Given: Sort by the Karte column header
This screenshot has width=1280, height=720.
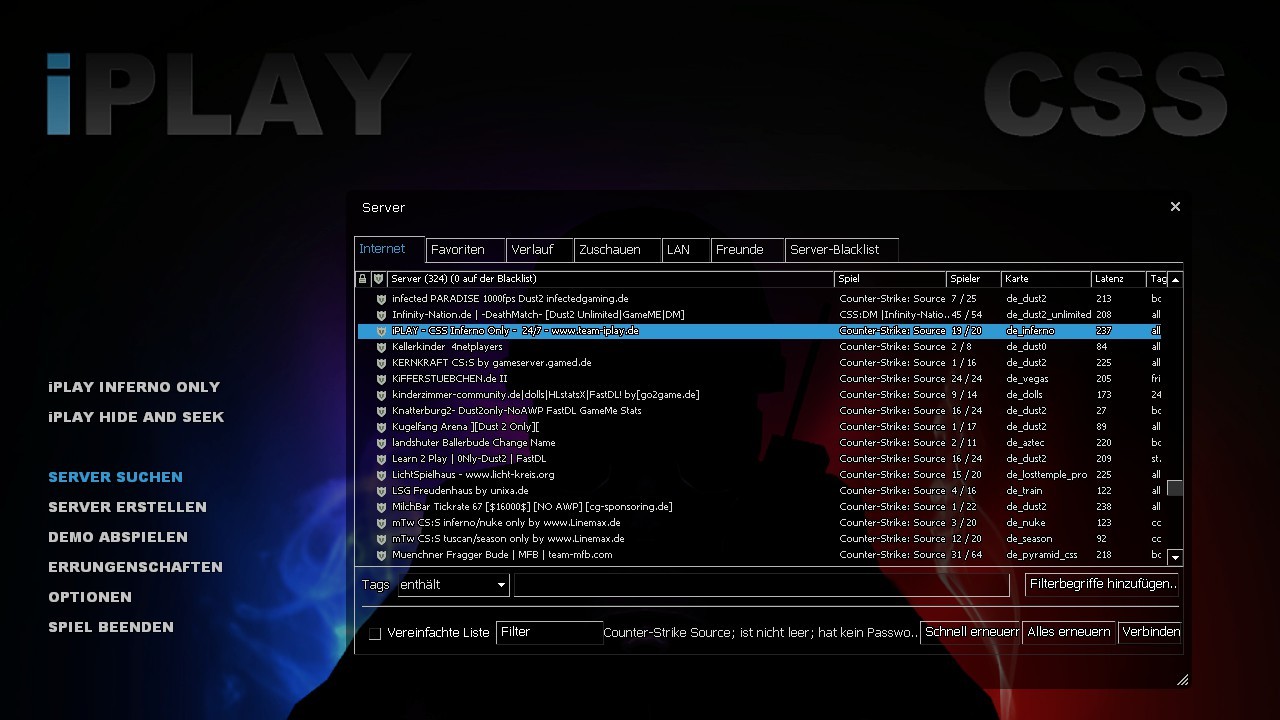Looking at the screenshot, I should click(1046, 279).
